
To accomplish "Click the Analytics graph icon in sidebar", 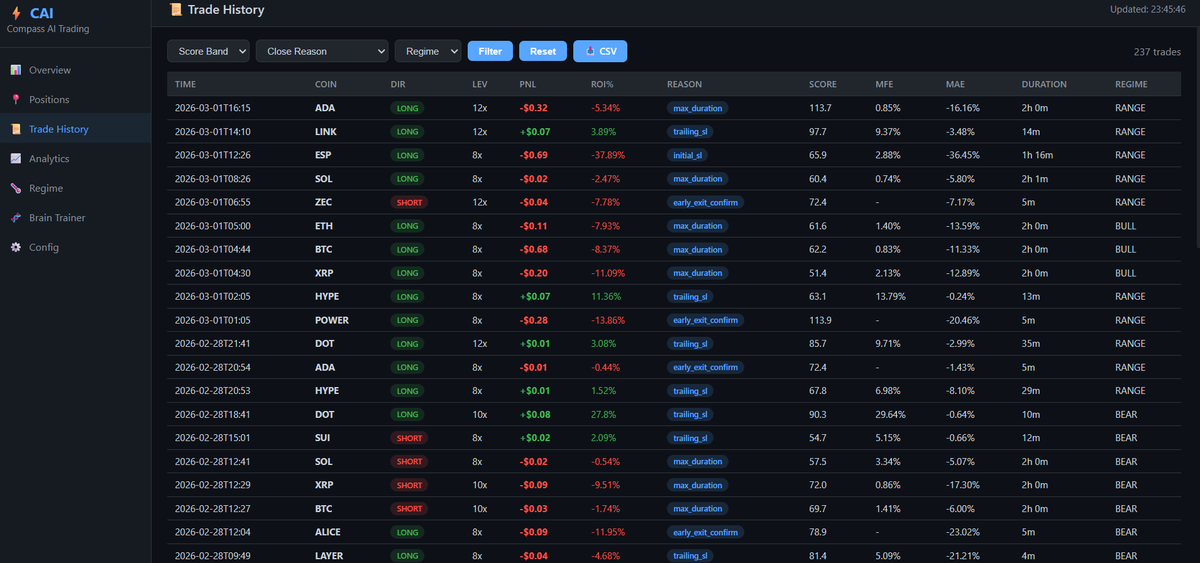I will click(16, 158).
